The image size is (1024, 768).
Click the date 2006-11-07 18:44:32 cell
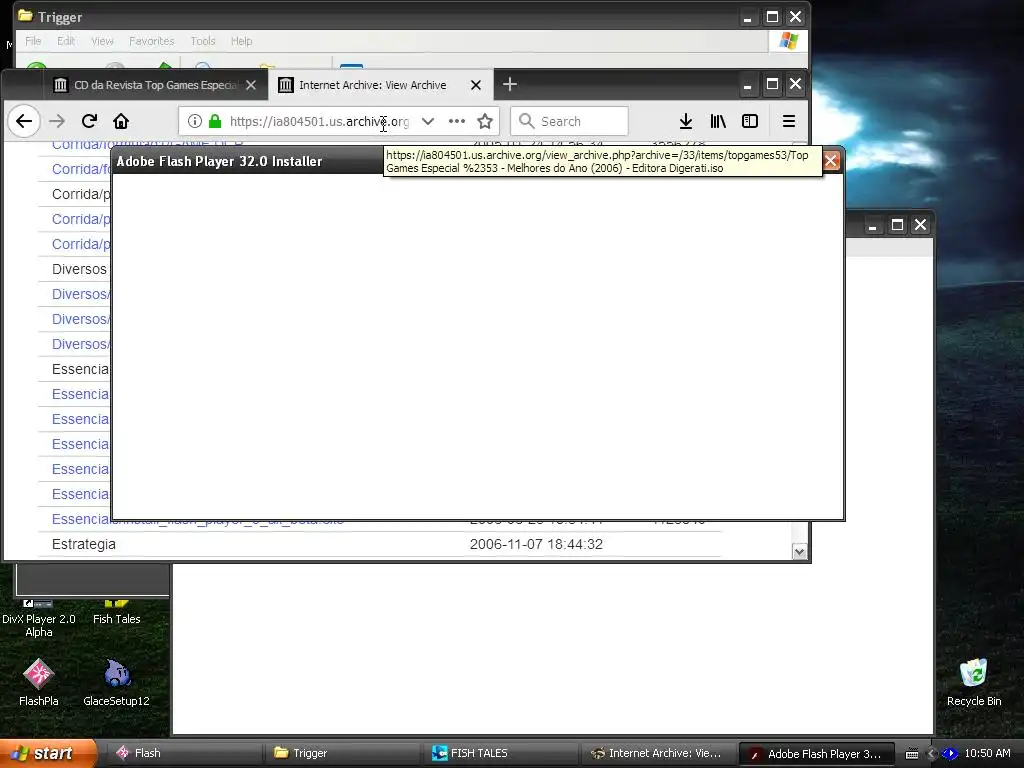click(x=536, y=544)
